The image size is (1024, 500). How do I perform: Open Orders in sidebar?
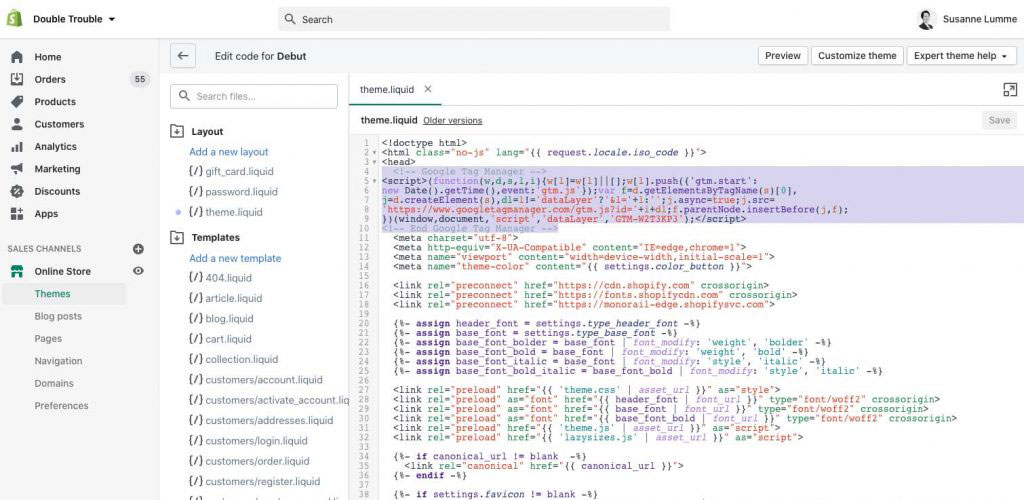[x=50, y=80]
